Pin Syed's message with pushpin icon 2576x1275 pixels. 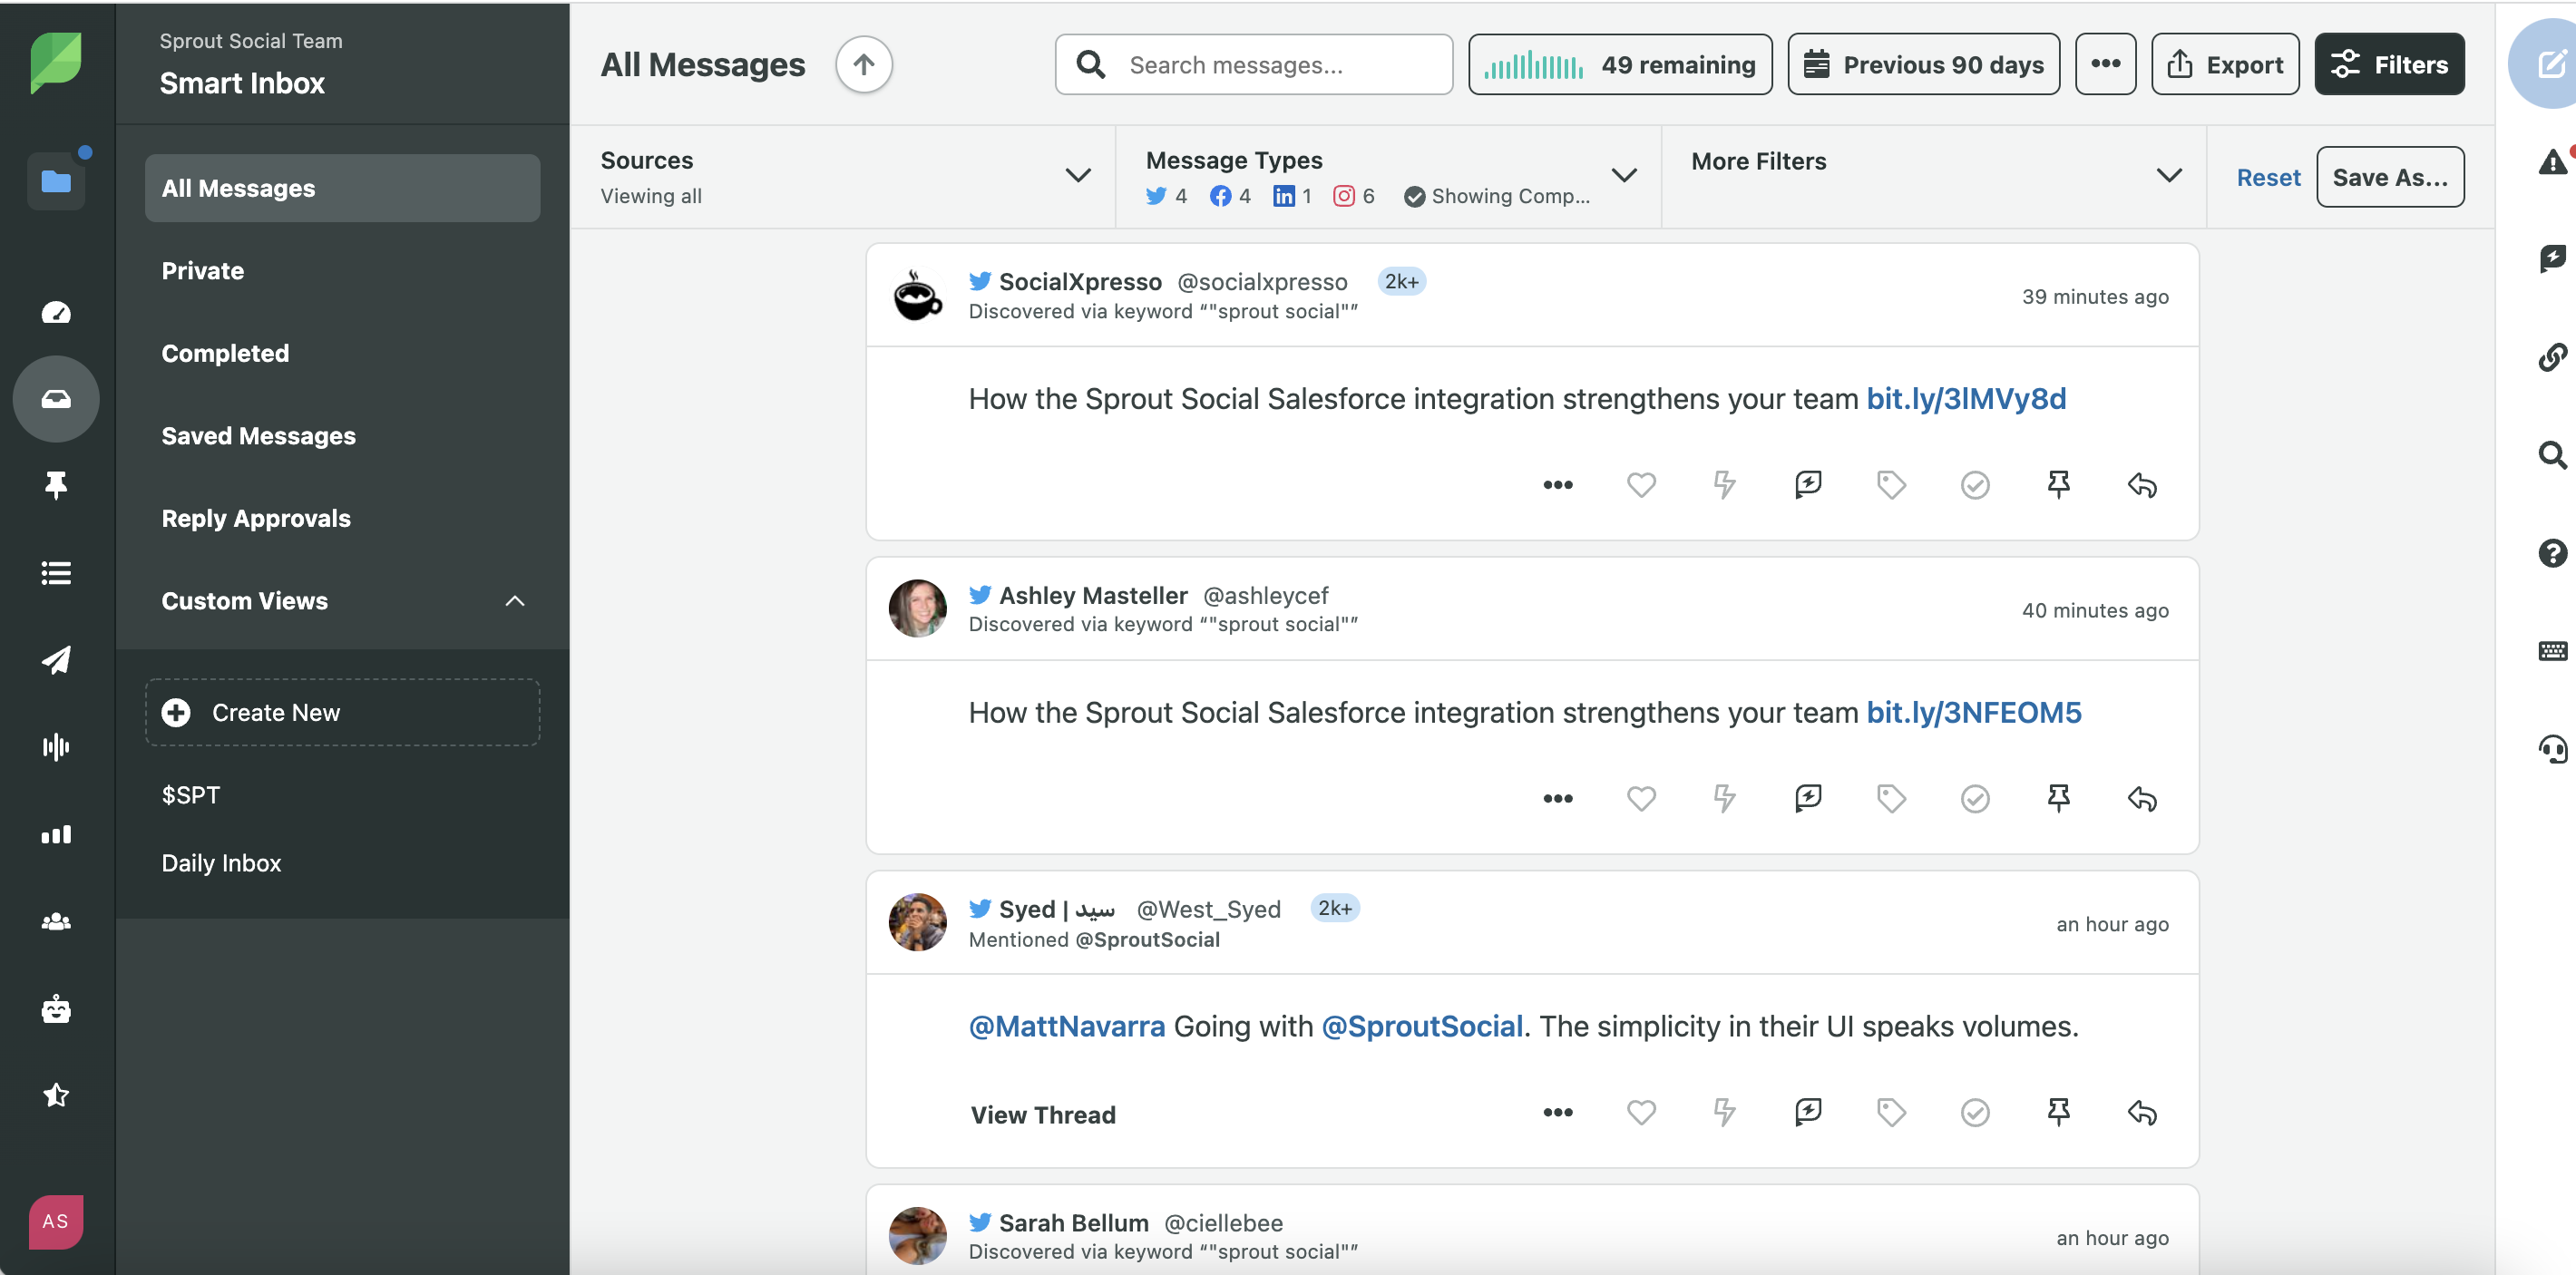click(x=2058, y=1111)
